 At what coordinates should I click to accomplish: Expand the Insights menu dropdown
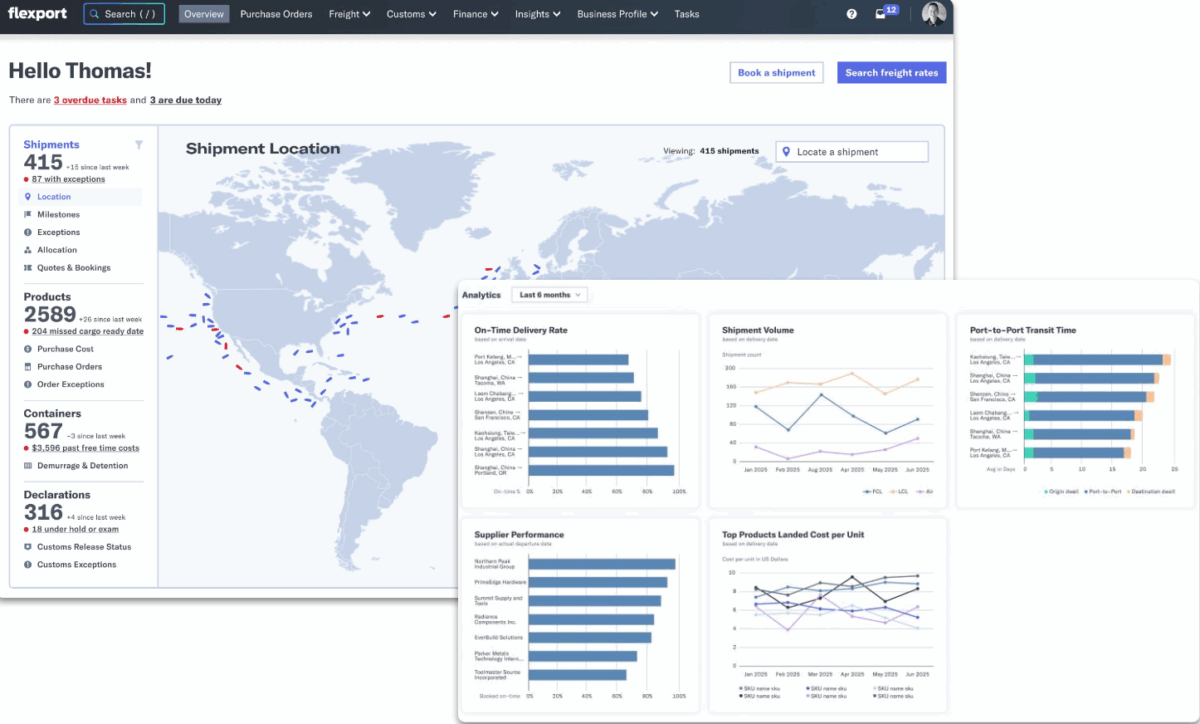[x=538, y=14]
